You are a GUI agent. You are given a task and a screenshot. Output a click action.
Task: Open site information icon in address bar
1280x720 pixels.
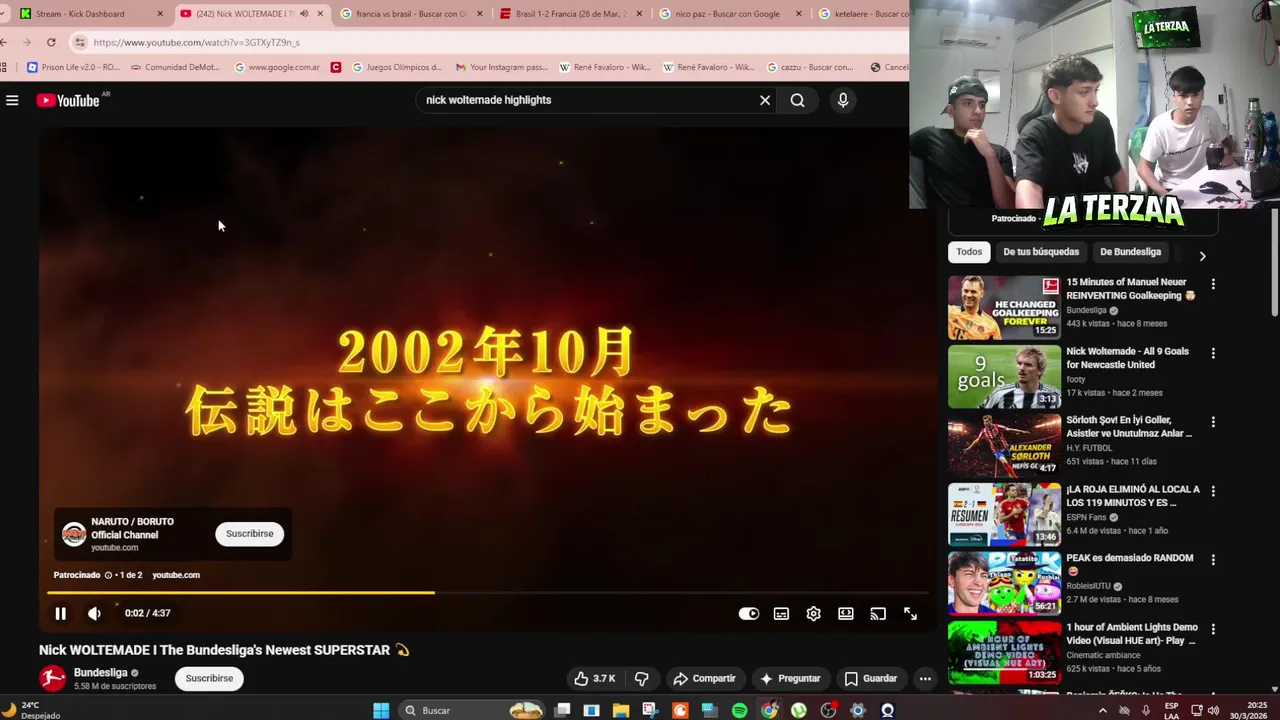[80, 42]
